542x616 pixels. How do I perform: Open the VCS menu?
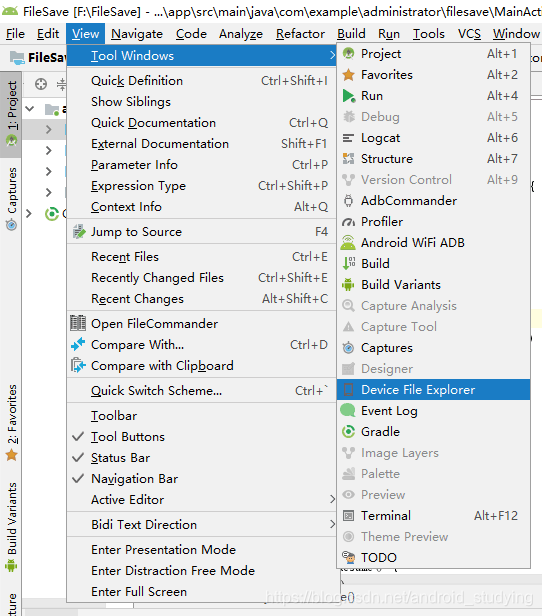pos(469,34)
